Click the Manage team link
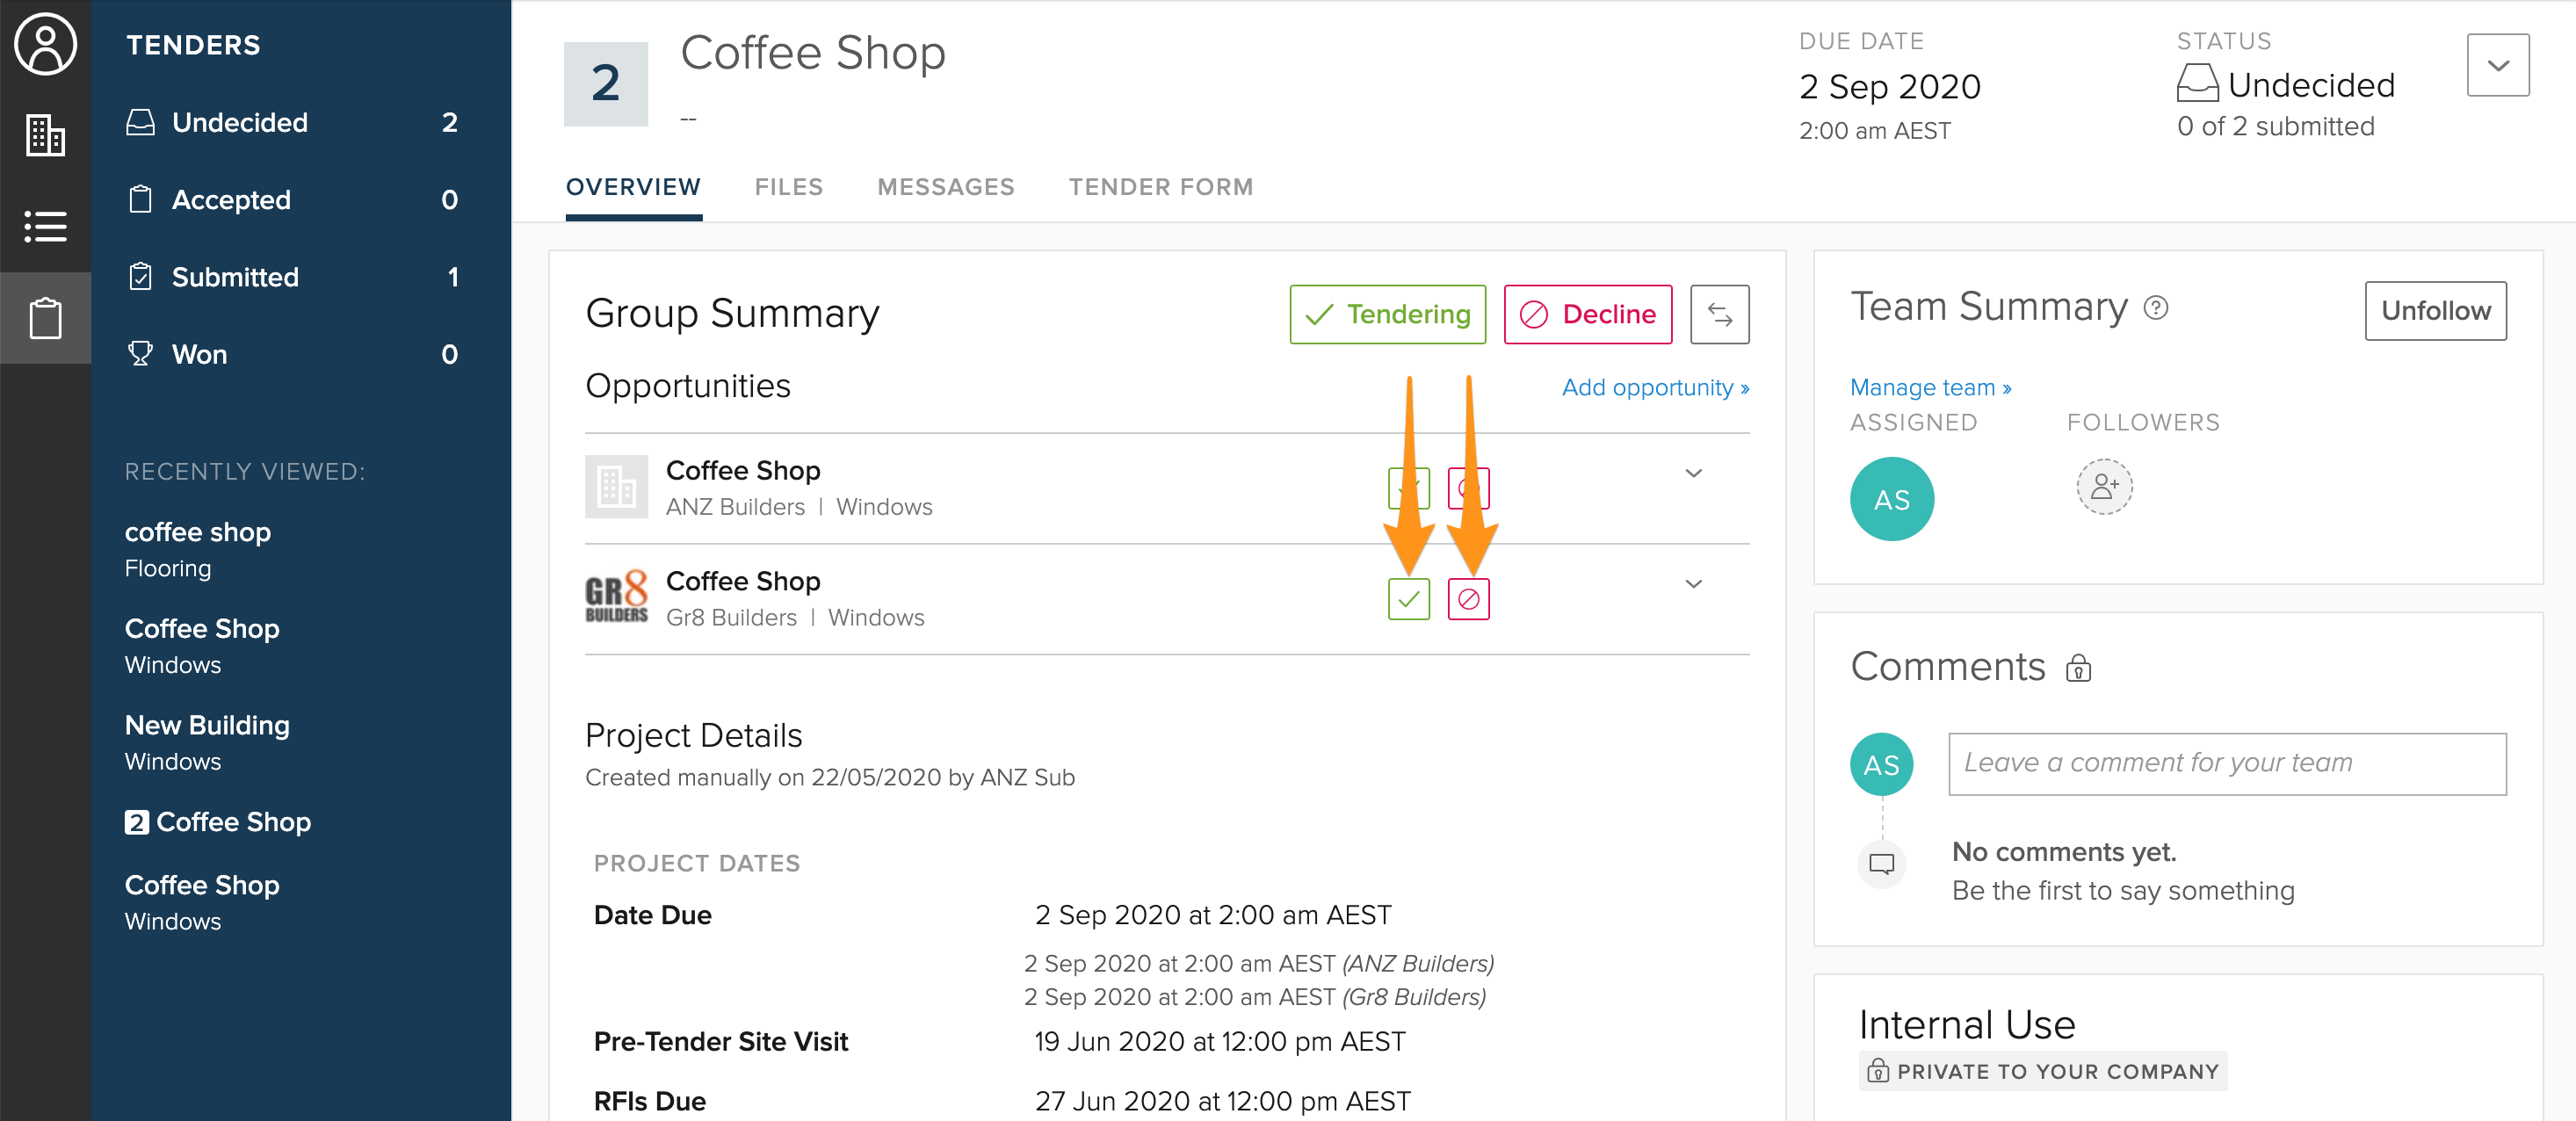The height and width of the screenshot is (1121, 2576). click(1929, 387)
